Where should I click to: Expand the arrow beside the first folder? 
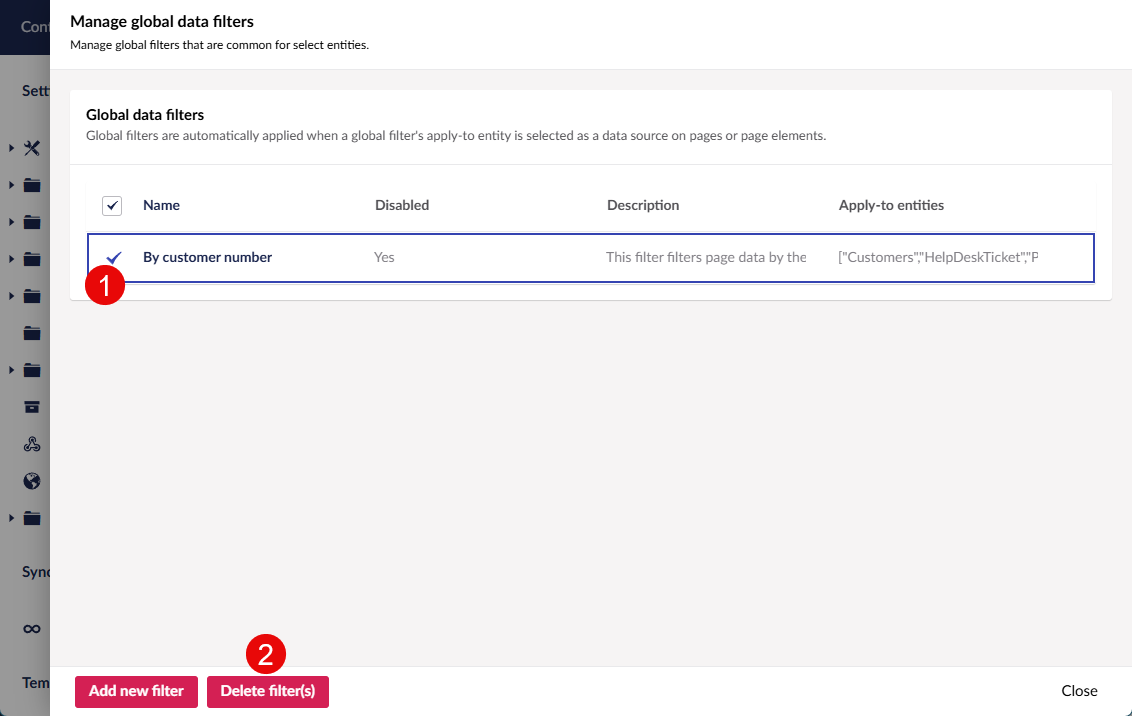pyautogui.click(x=11, y=185)
